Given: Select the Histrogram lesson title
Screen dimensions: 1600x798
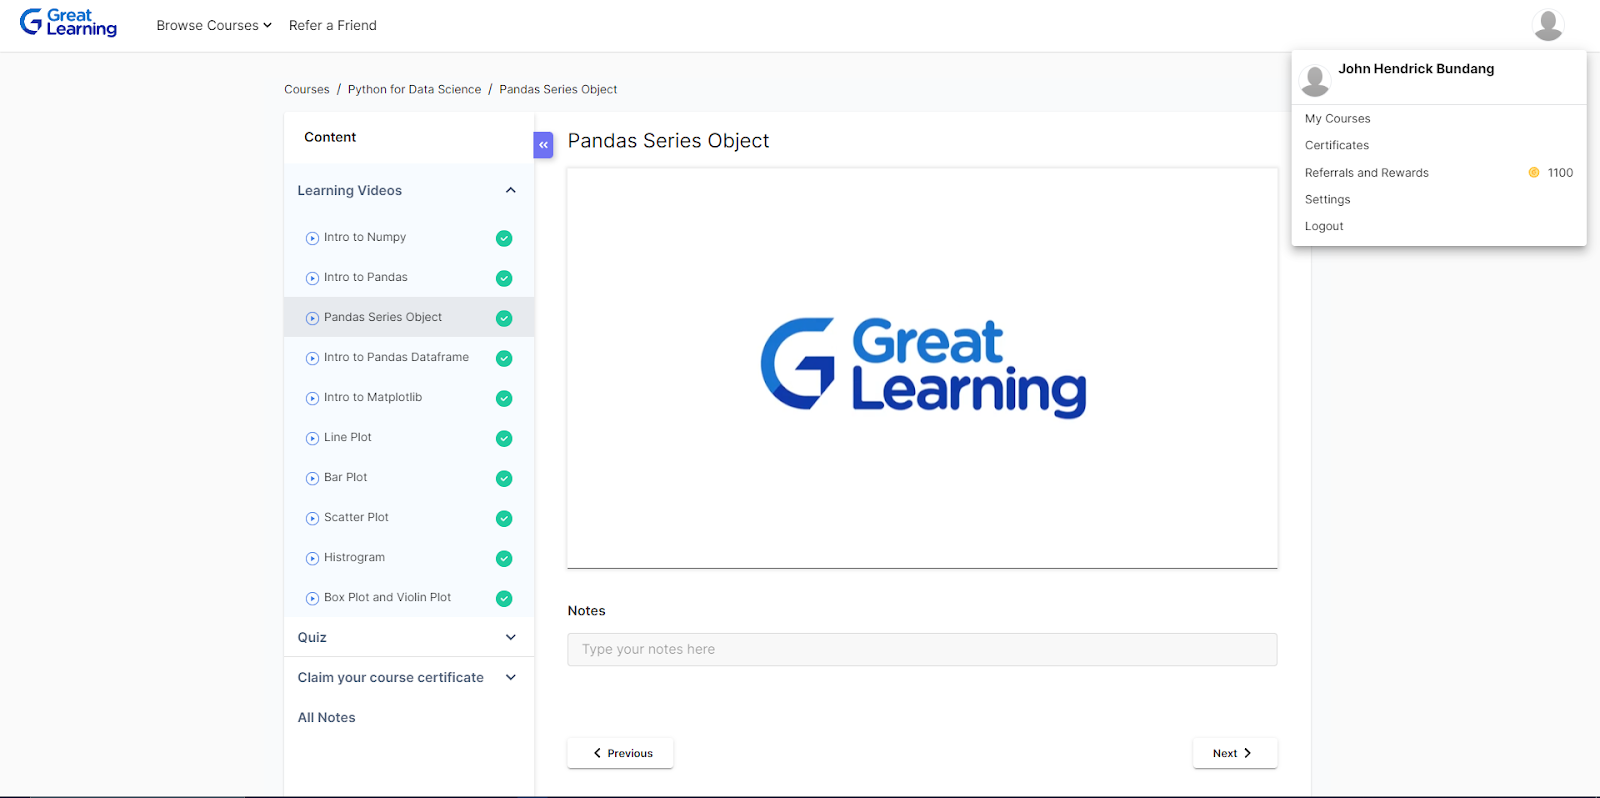Looking at the screenshot, I should [354, 557].
